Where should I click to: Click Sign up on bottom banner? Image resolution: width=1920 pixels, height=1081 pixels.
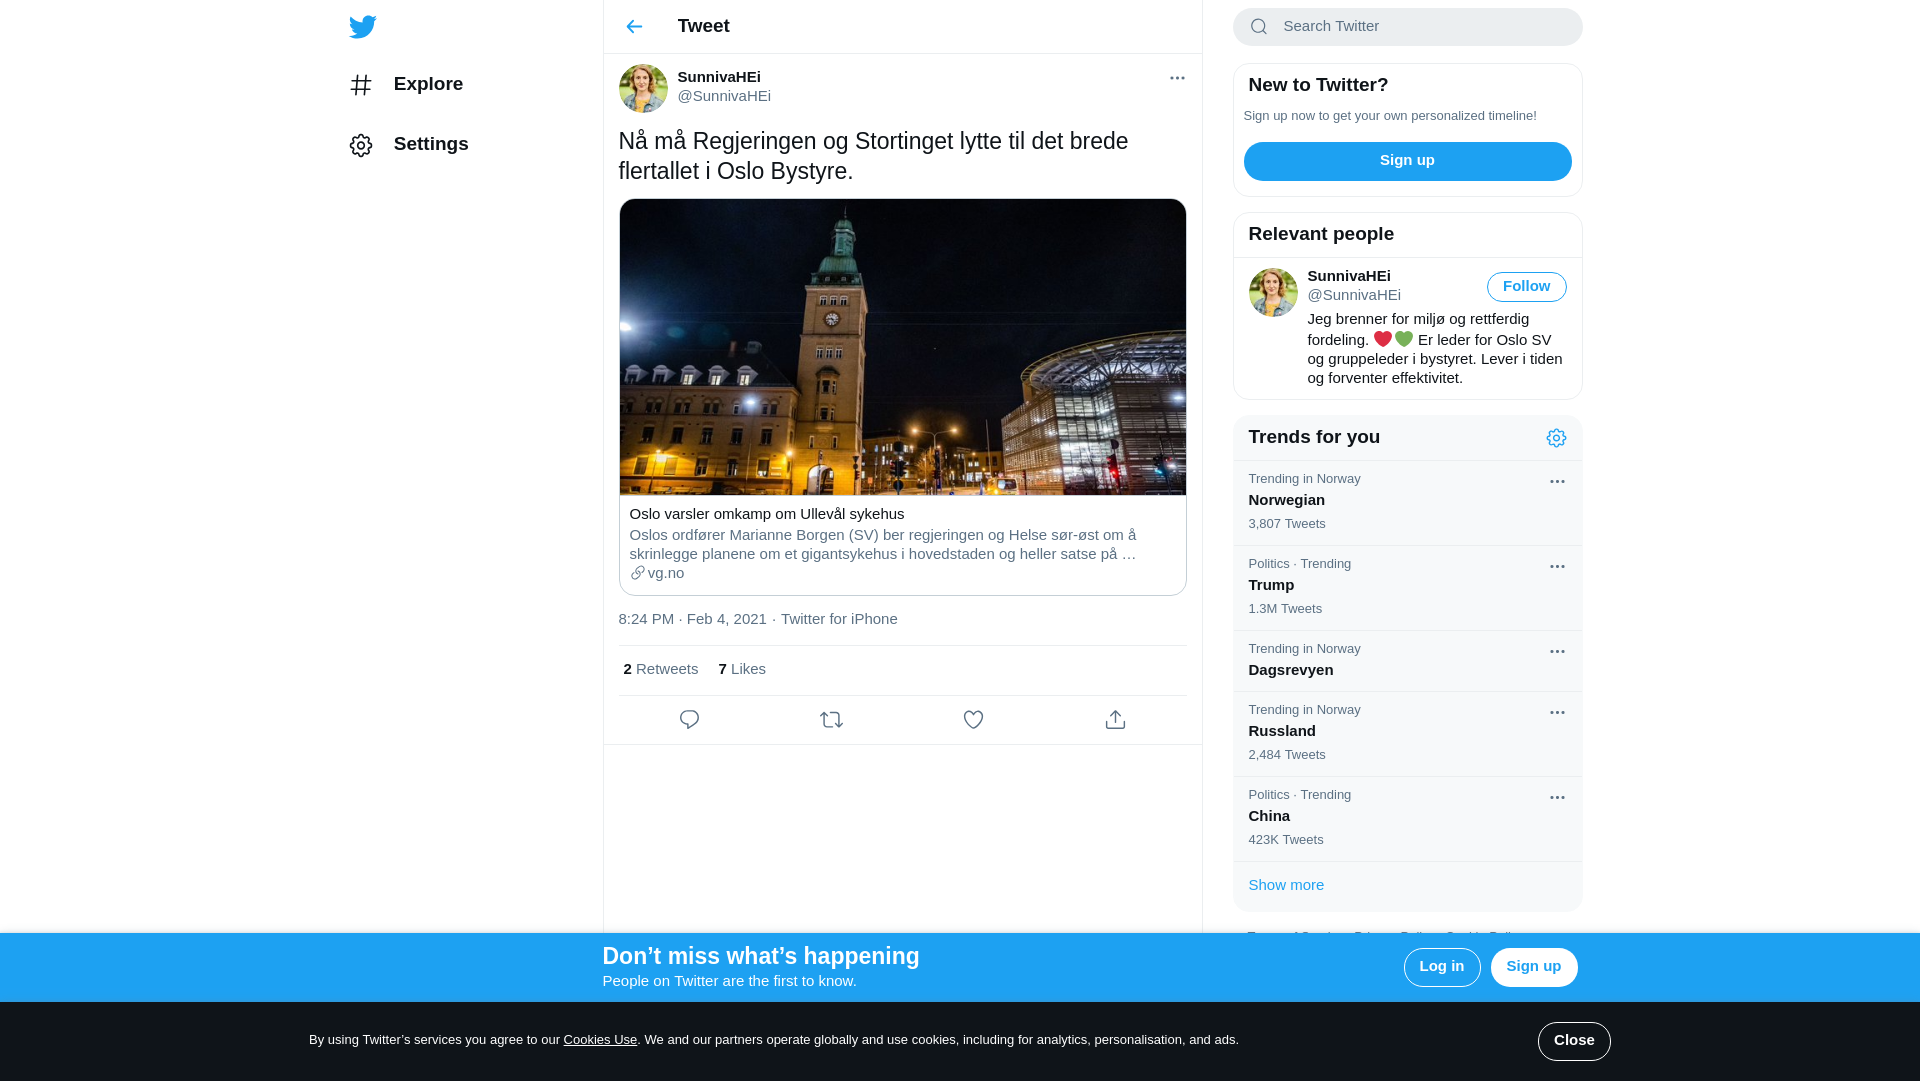coord(1533,968)
